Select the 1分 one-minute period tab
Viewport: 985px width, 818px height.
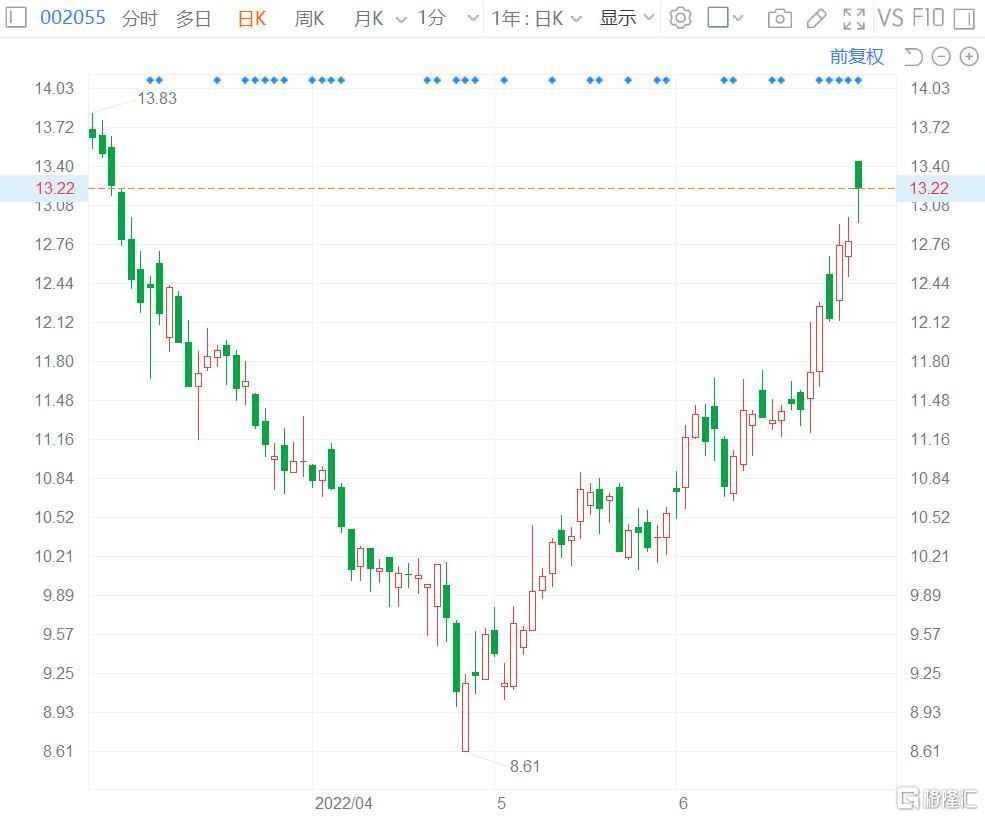tap(432, 18)
